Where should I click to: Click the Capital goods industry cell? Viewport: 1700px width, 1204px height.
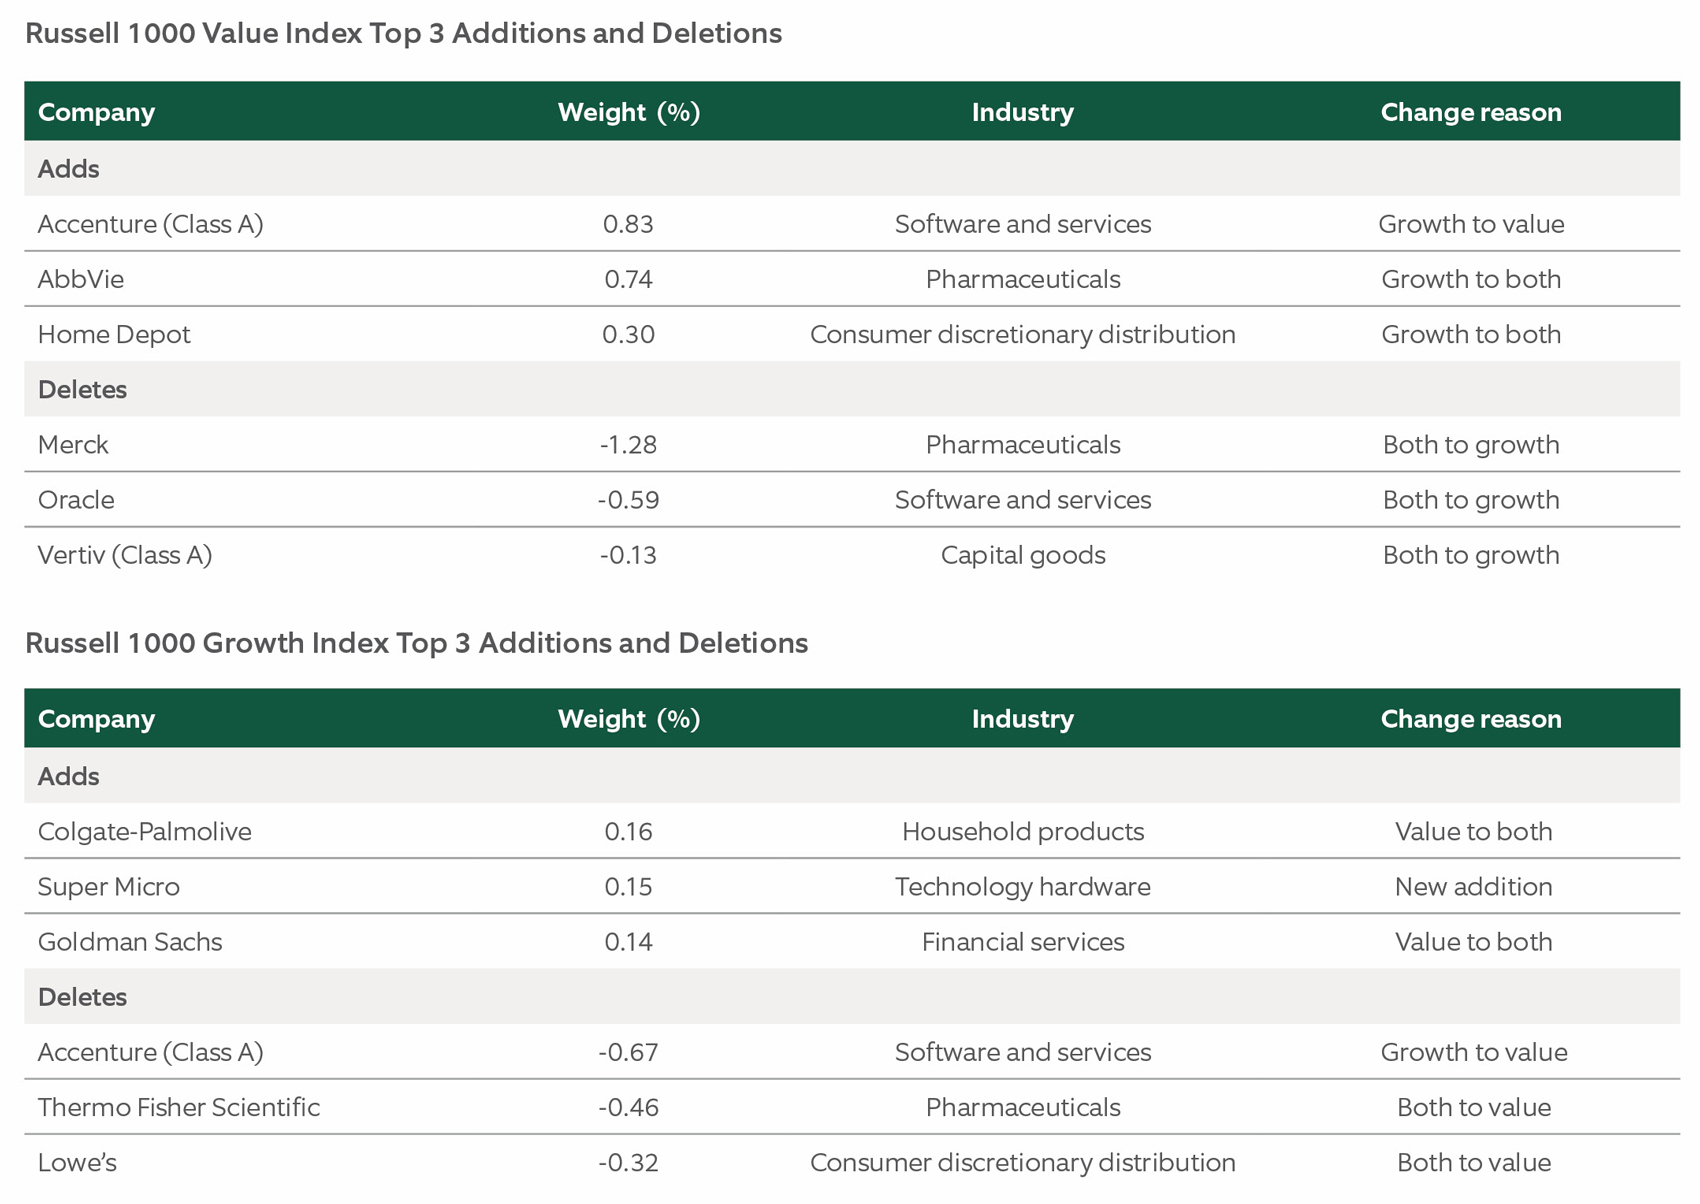(1023, 555)
